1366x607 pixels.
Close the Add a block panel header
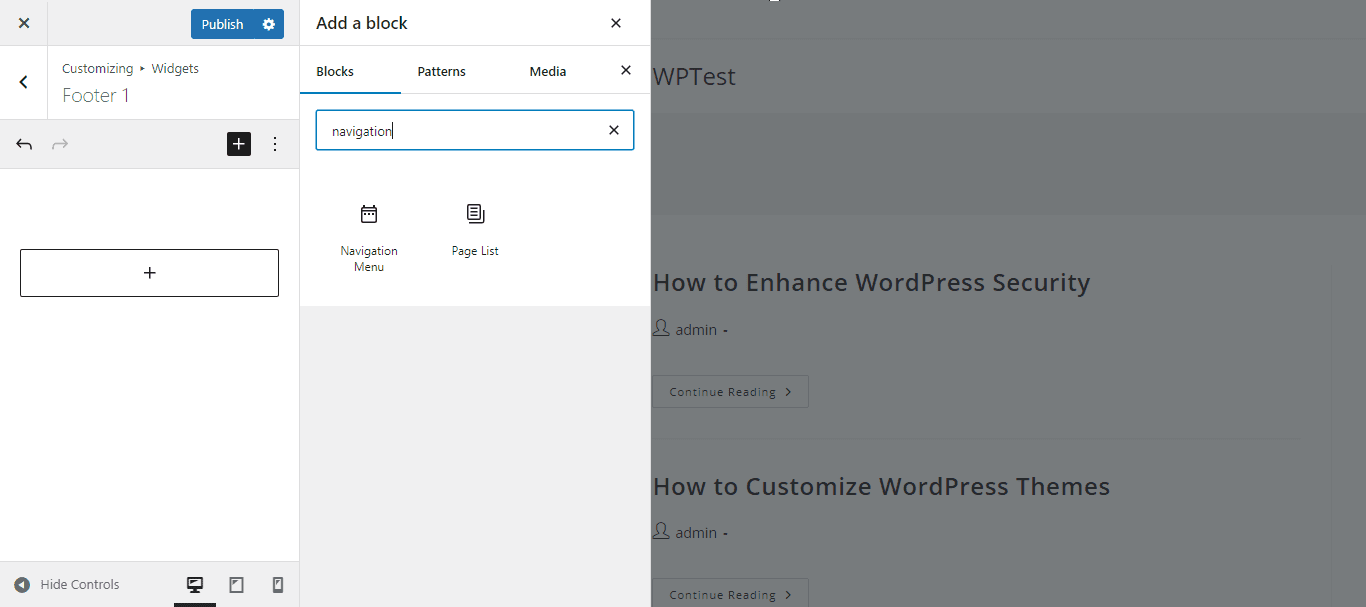[616, 23]
